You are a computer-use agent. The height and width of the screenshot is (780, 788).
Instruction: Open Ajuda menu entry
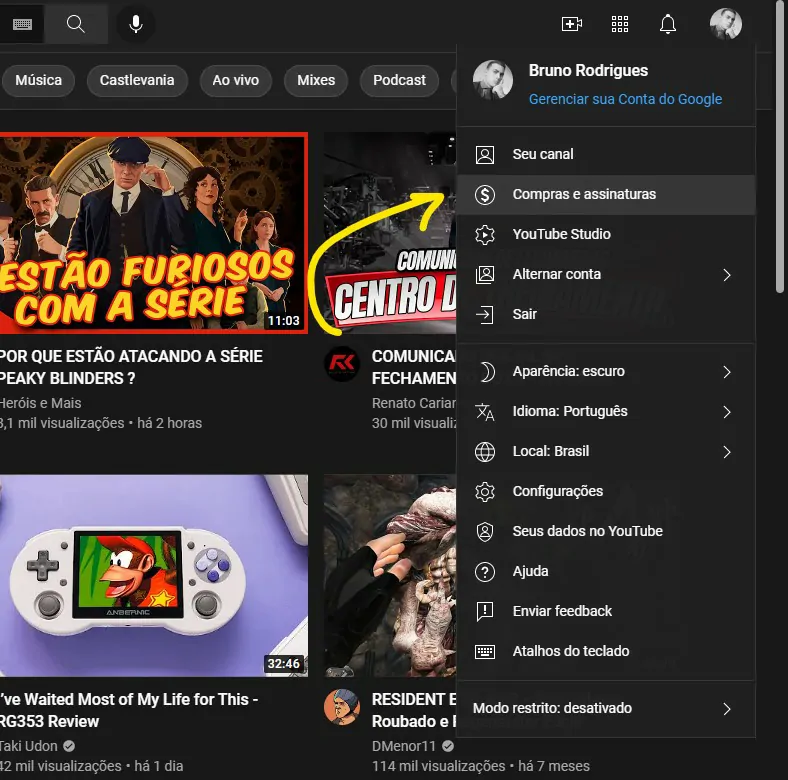pyautogui.click(x=606, y=571)
